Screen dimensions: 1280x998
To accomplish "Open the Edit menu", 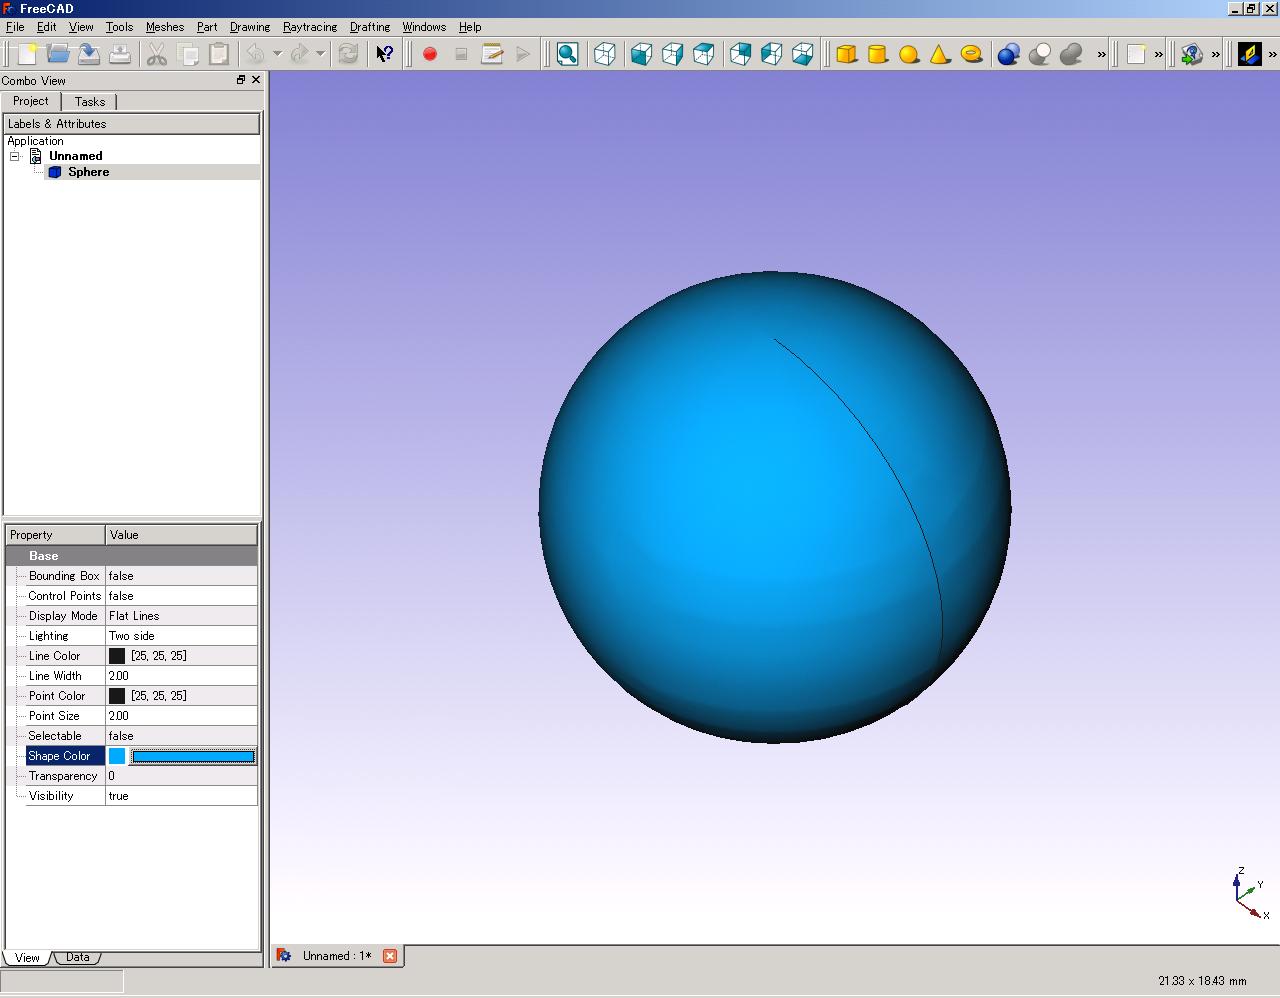I will pos(47,27).
